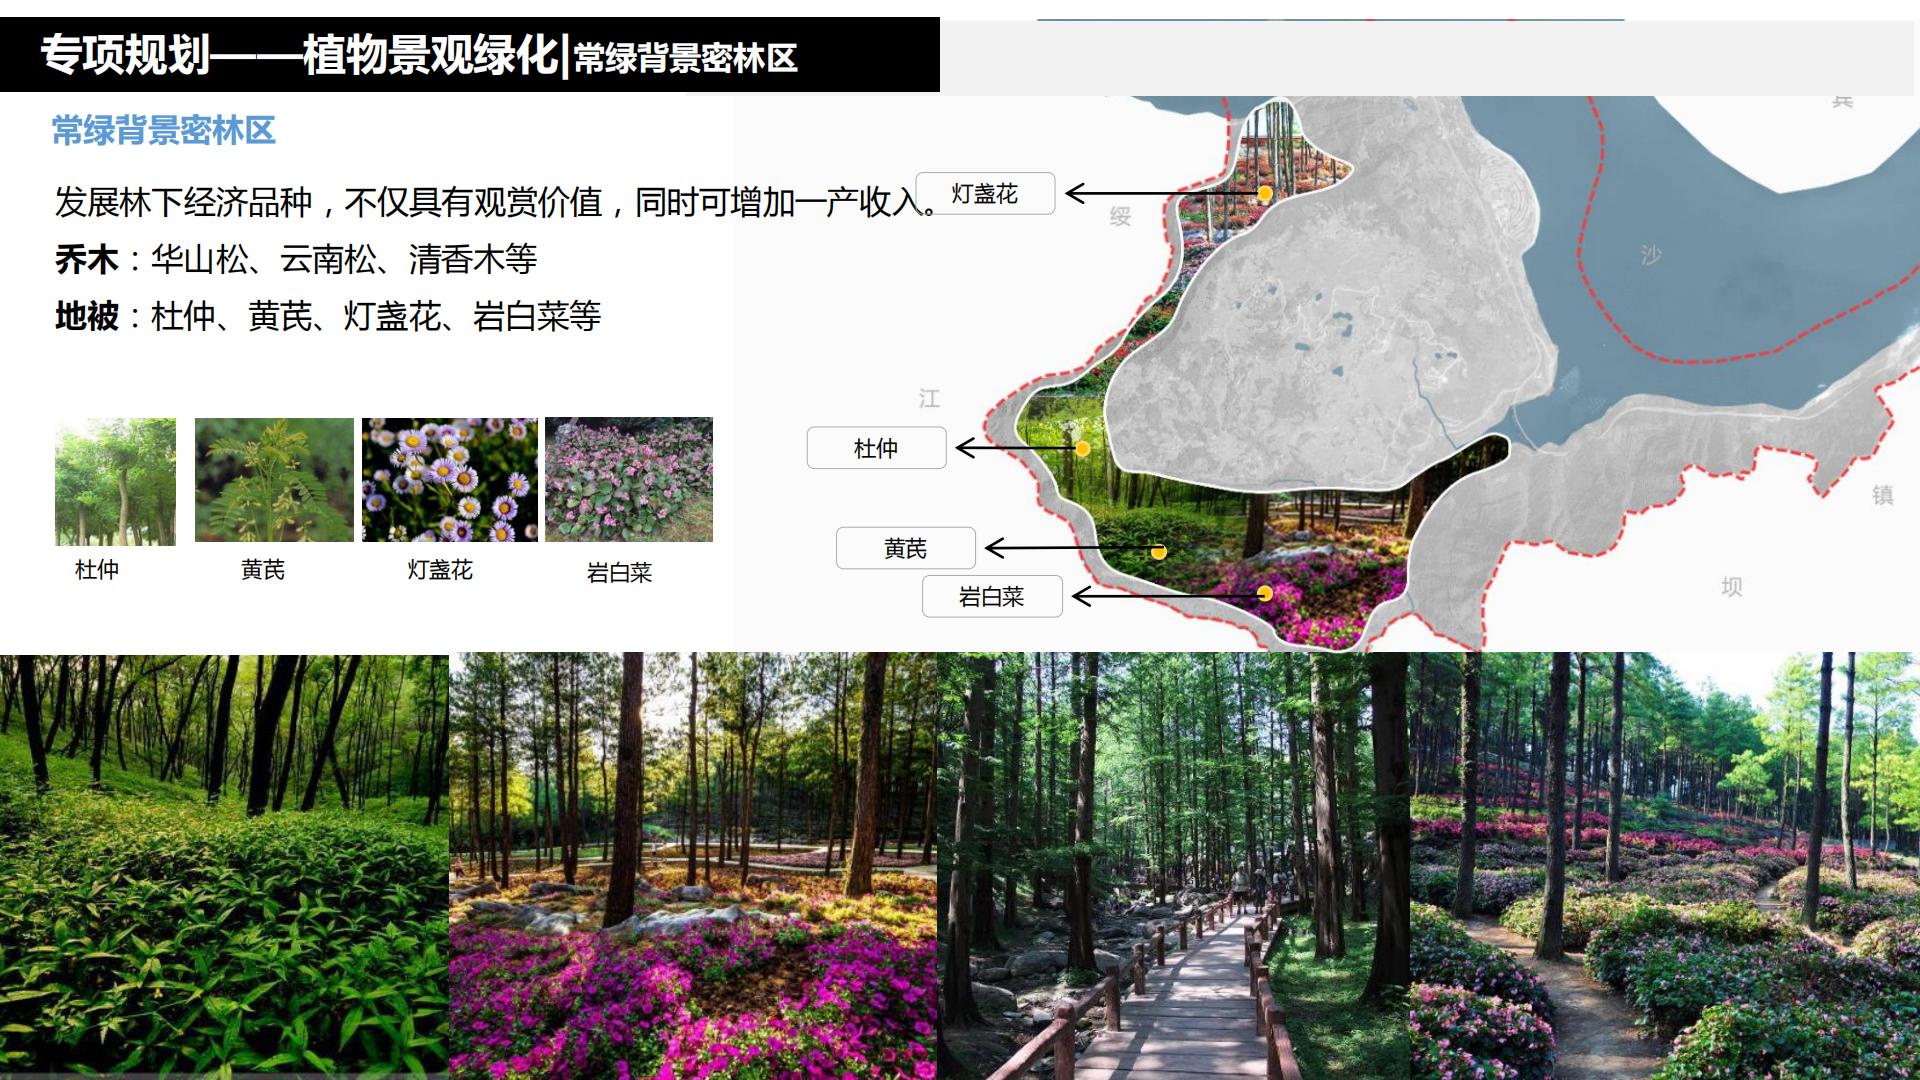The image size is (1920, 1080).
Task: Click the 灯盏花 flower photo
Action: point(447,480)
